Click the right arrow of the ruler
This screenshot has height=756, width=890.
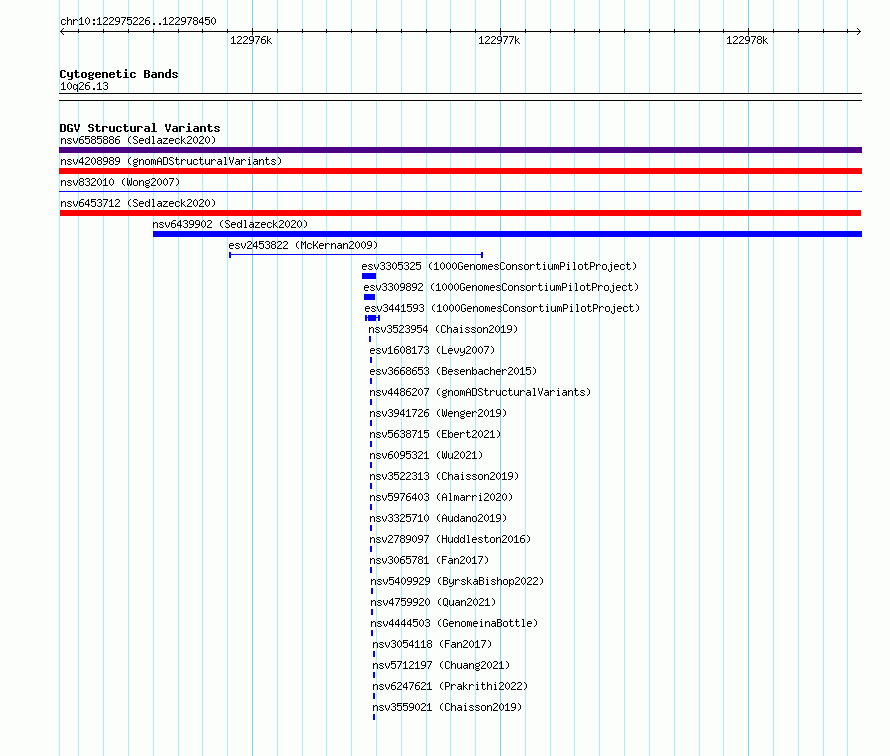[858, 32]
